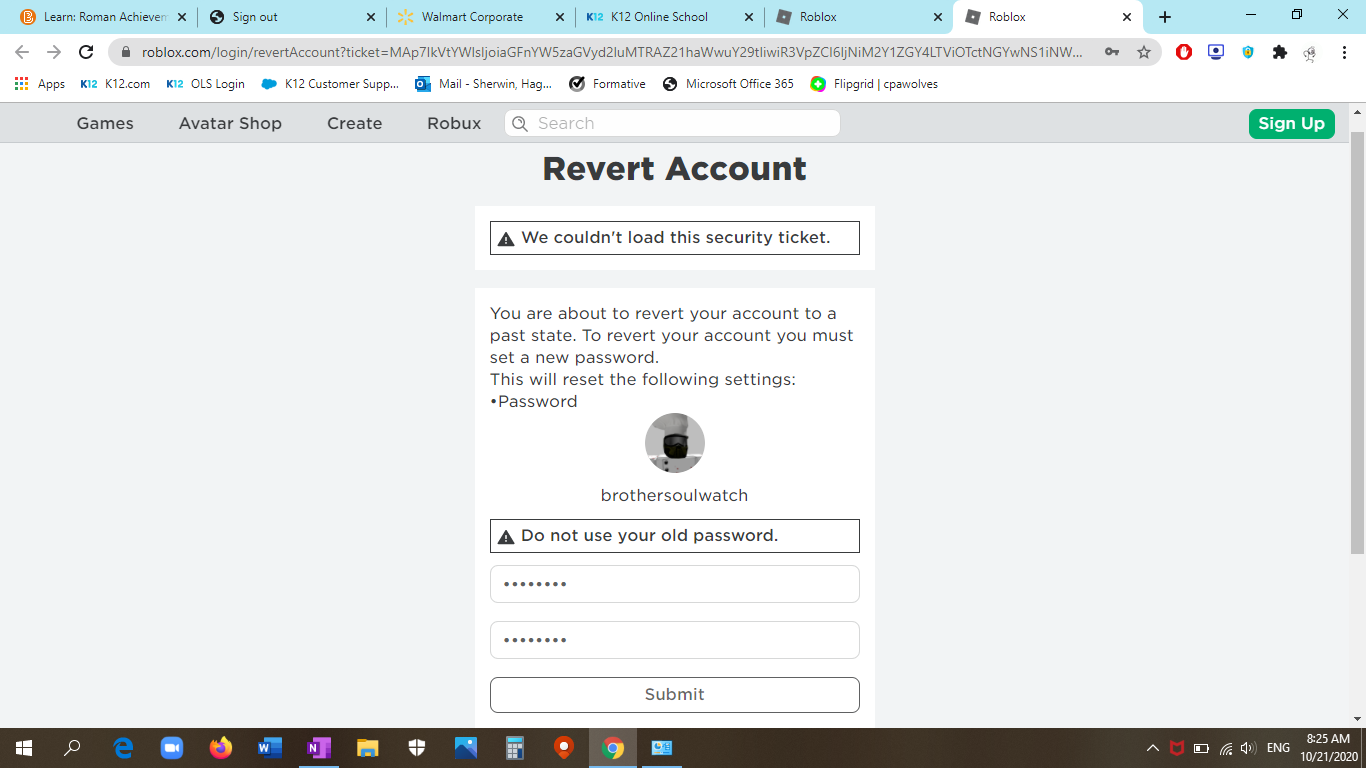Open a new browser tab
1366x768 pixels.
click(x=1165, y=17)
